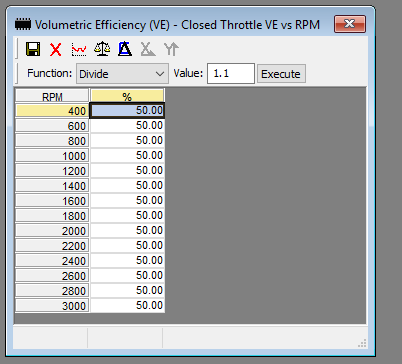
Task: Click the RPM column header
Action: coord(52,96)
